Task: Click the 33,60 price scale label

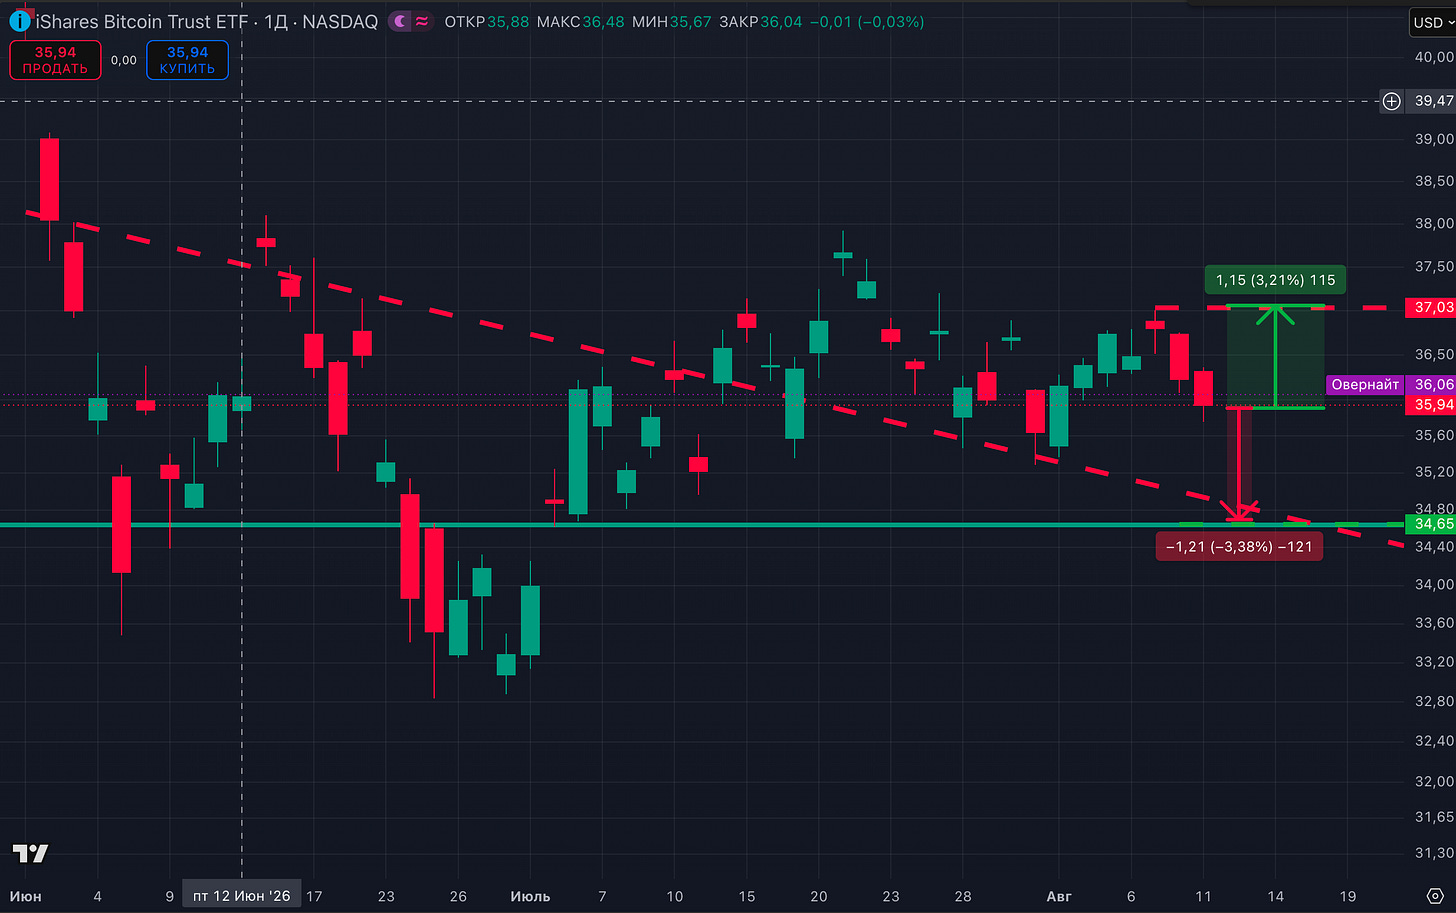Action: pyautogui.click(x=1434, y=622)
